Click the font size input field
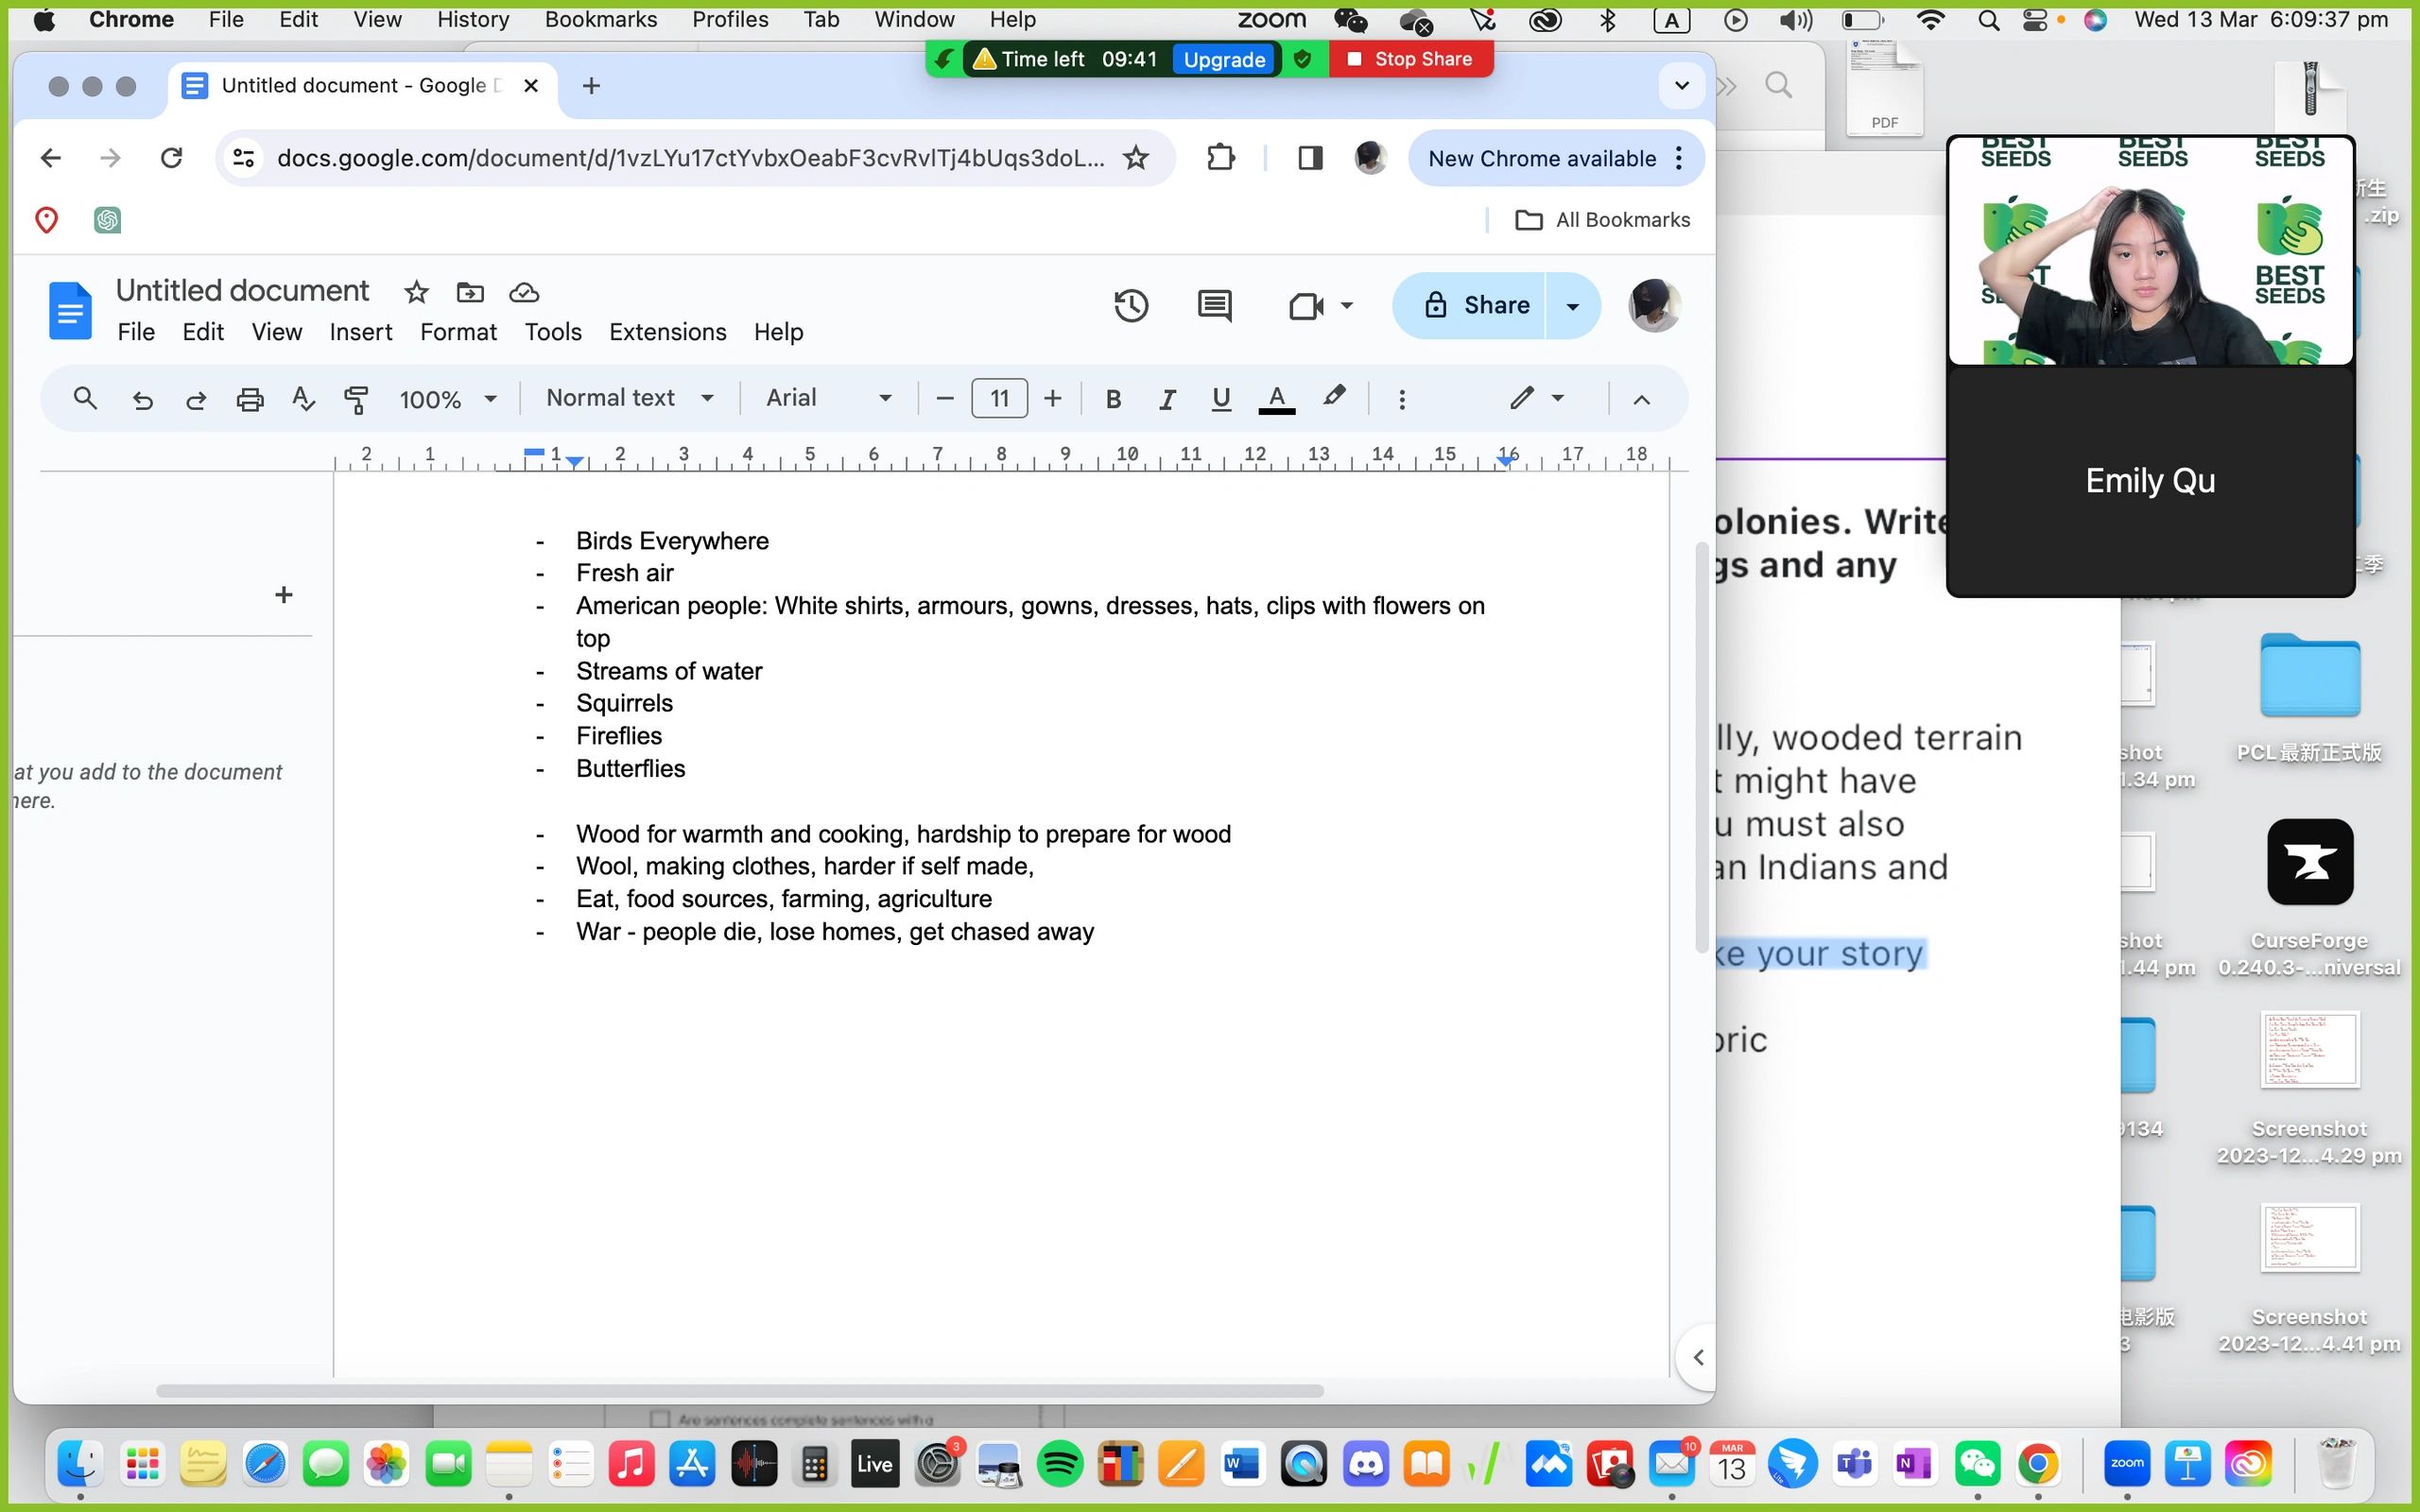 pos(998,398)
